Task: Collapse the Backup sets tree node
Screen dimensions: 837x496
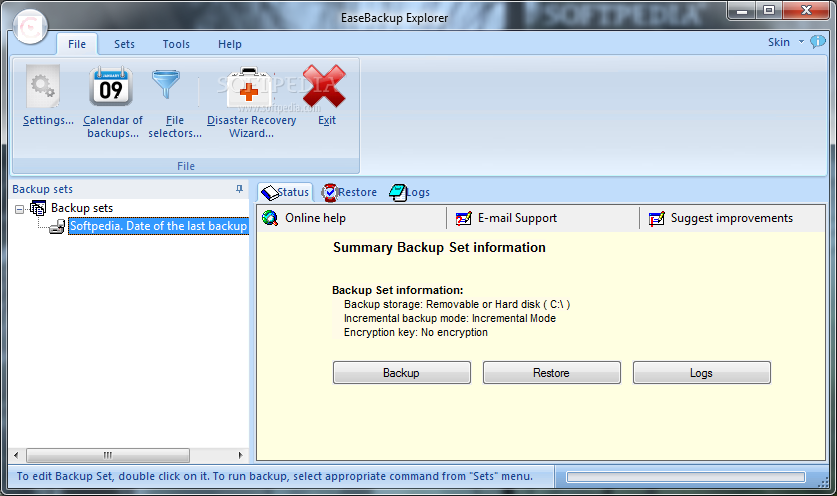Action: [20, 209]
